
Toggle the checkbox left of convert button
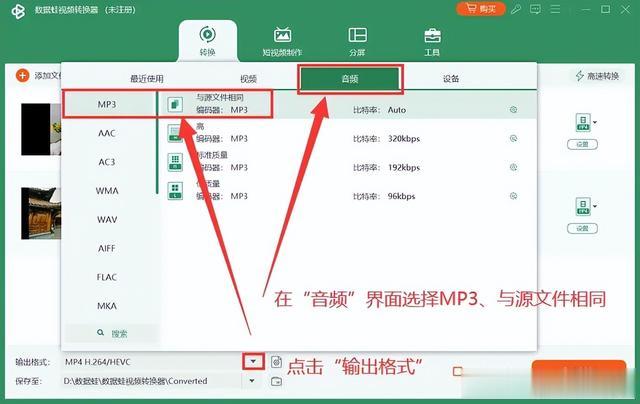pos(458,371)
